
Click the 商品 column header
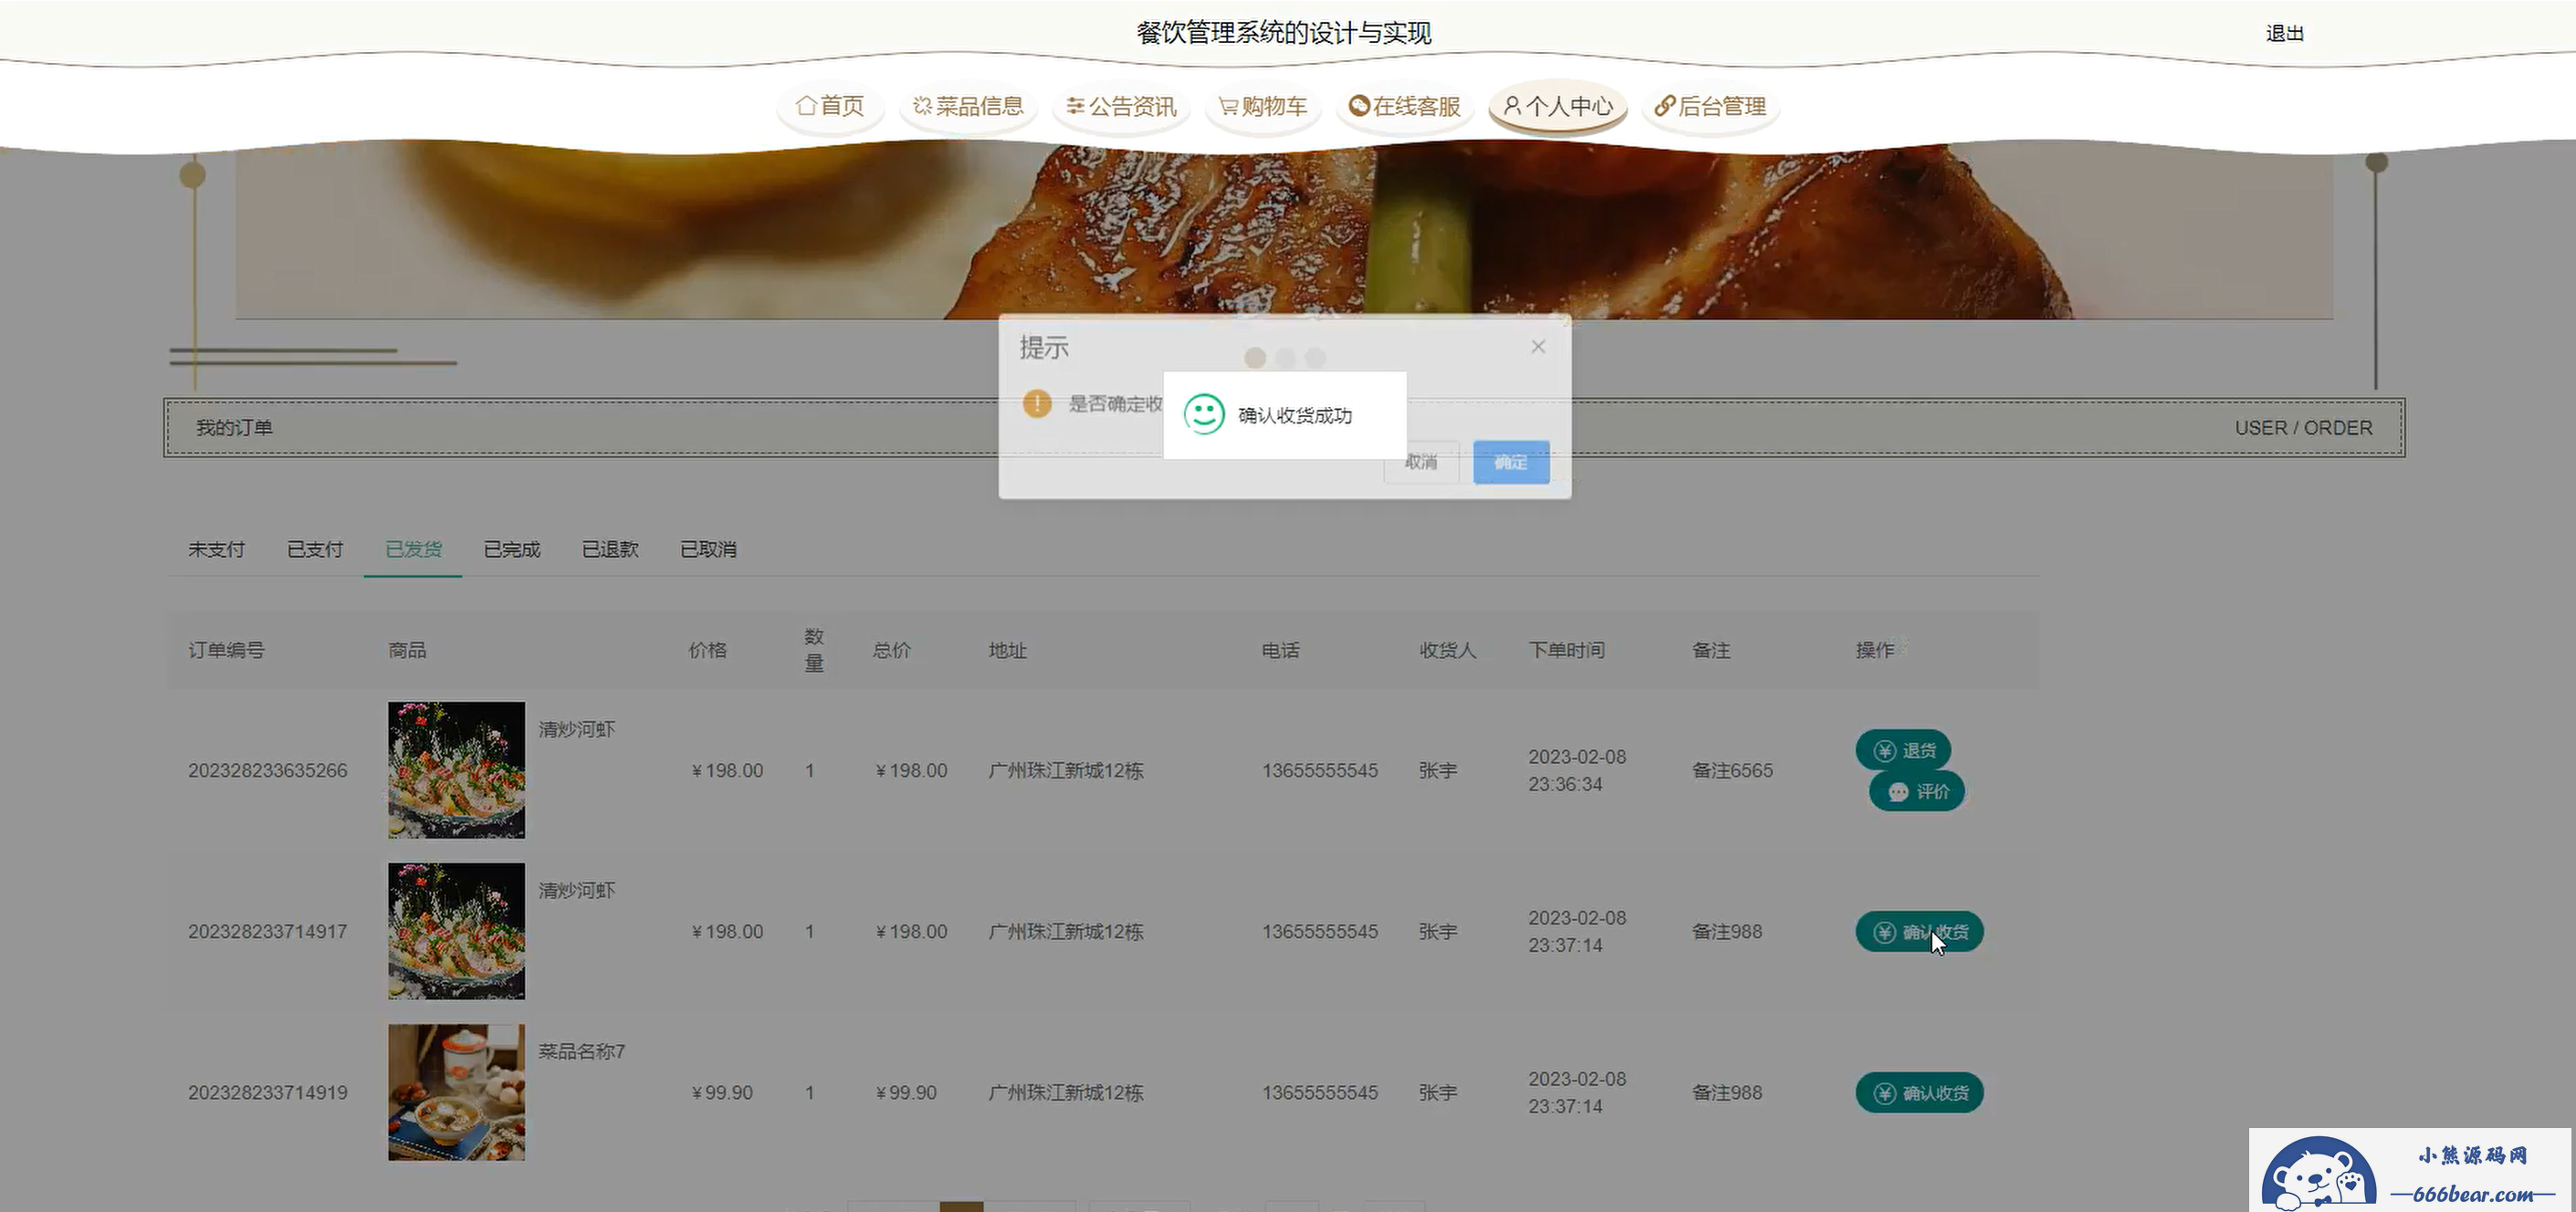407,650
